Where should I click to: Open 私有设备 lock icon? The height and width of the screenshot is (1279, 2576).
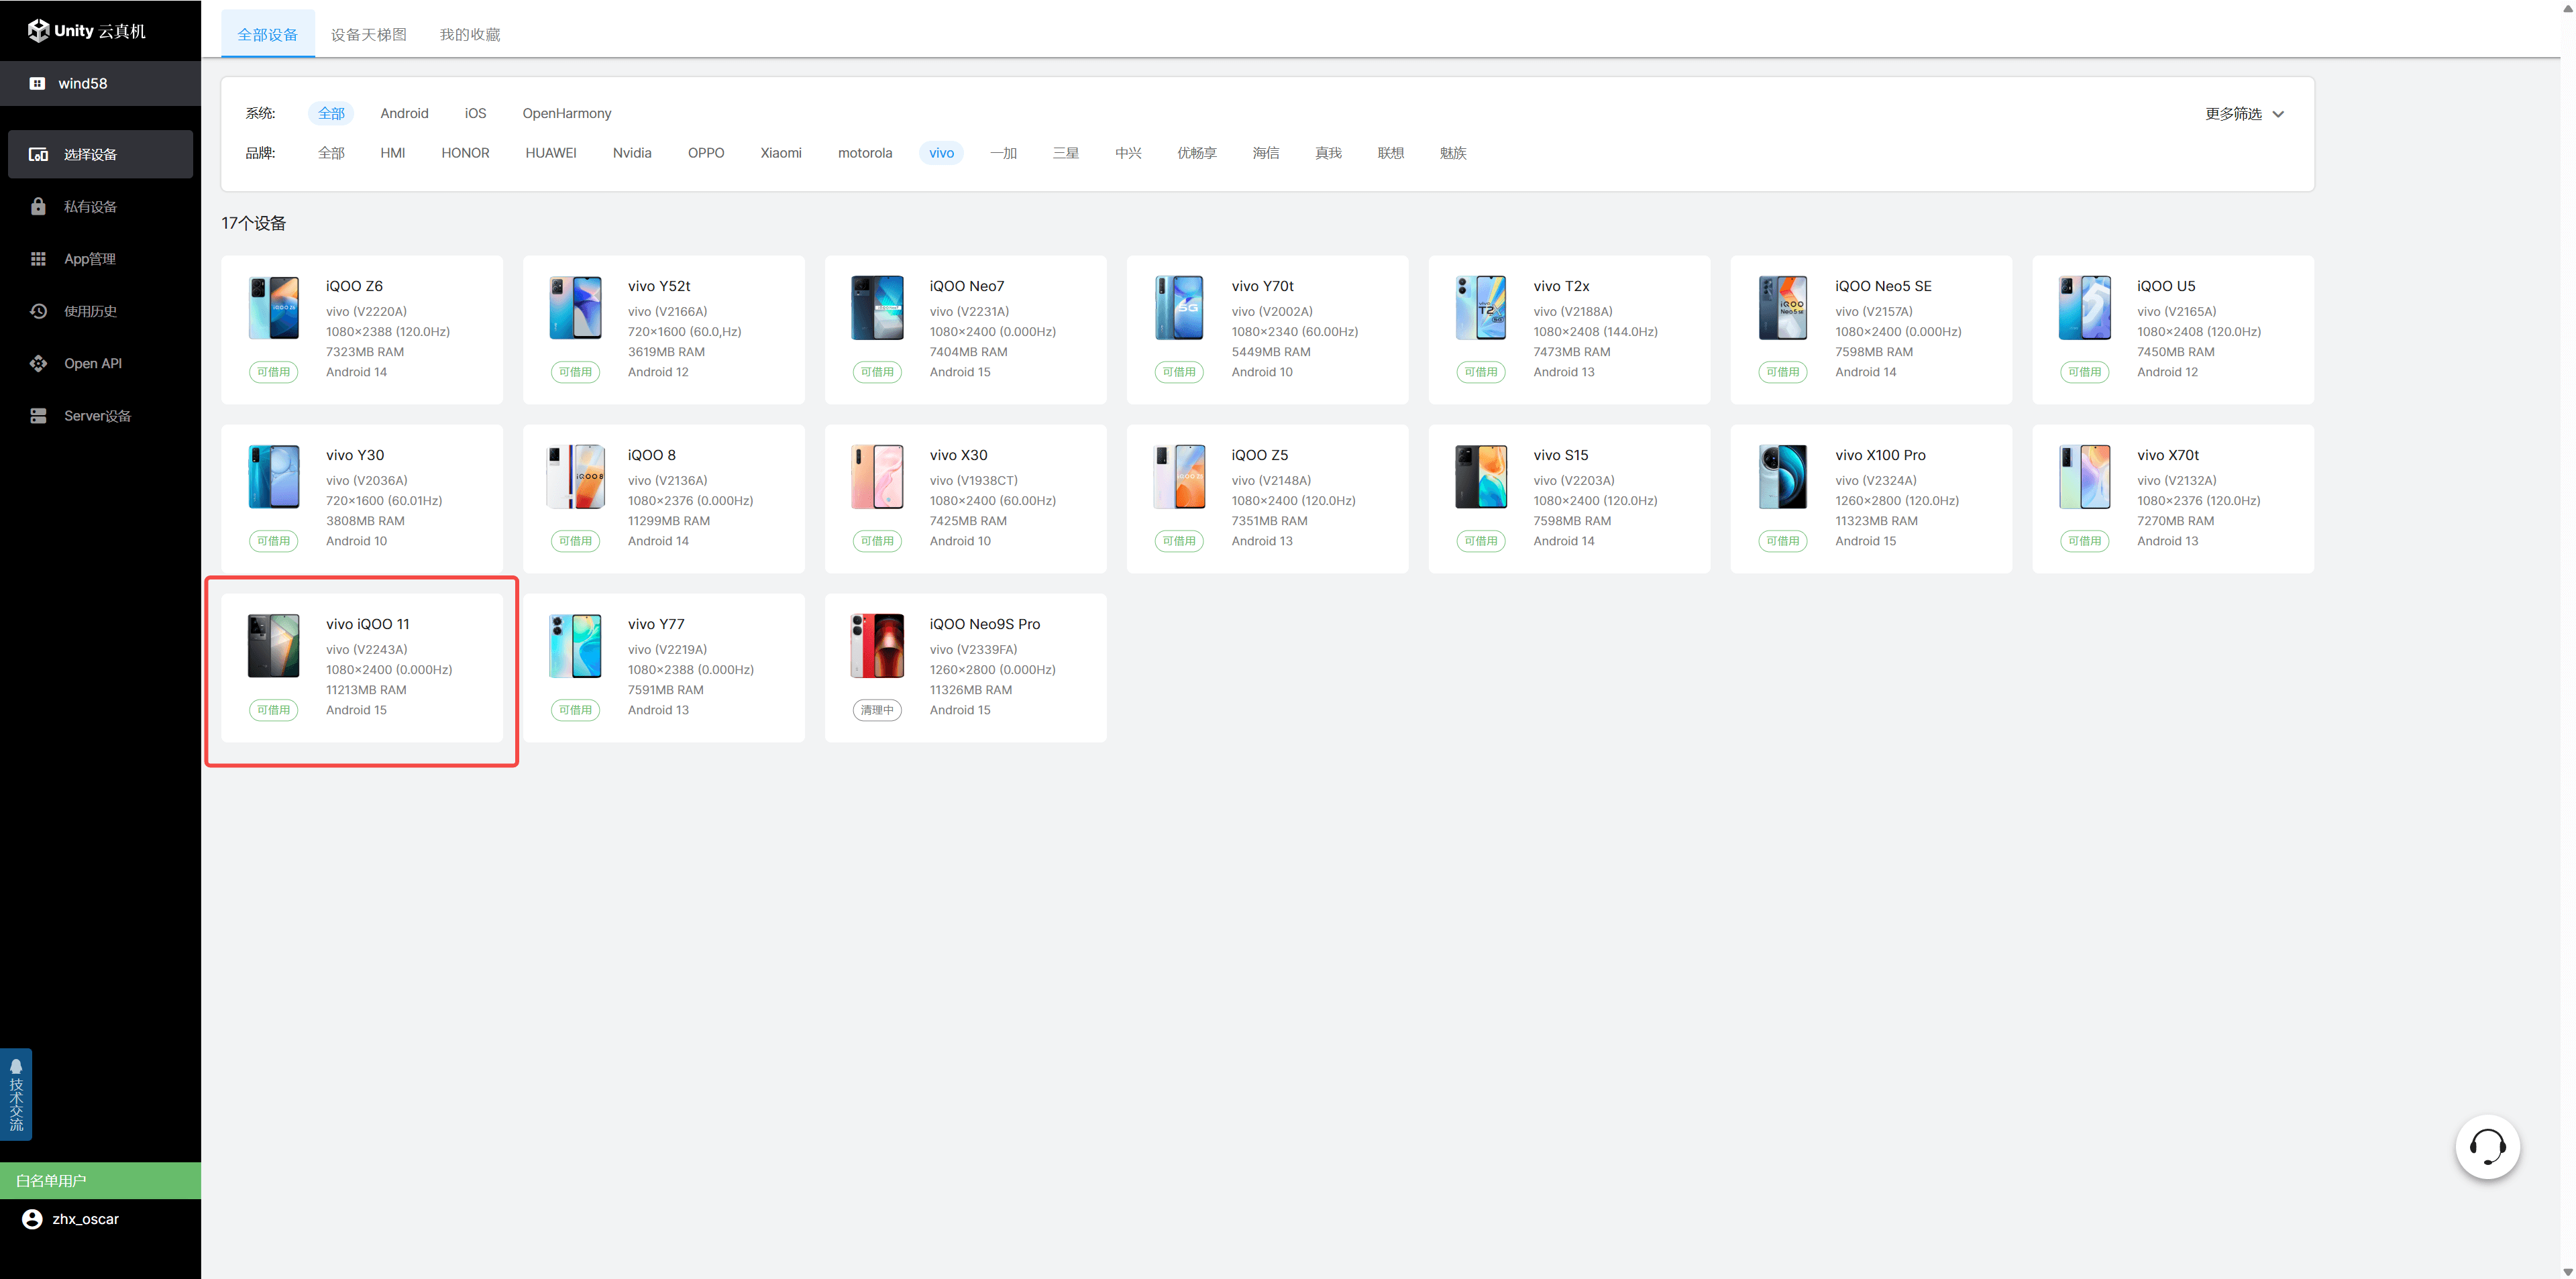pyautogui.click(x=38, y=207)
